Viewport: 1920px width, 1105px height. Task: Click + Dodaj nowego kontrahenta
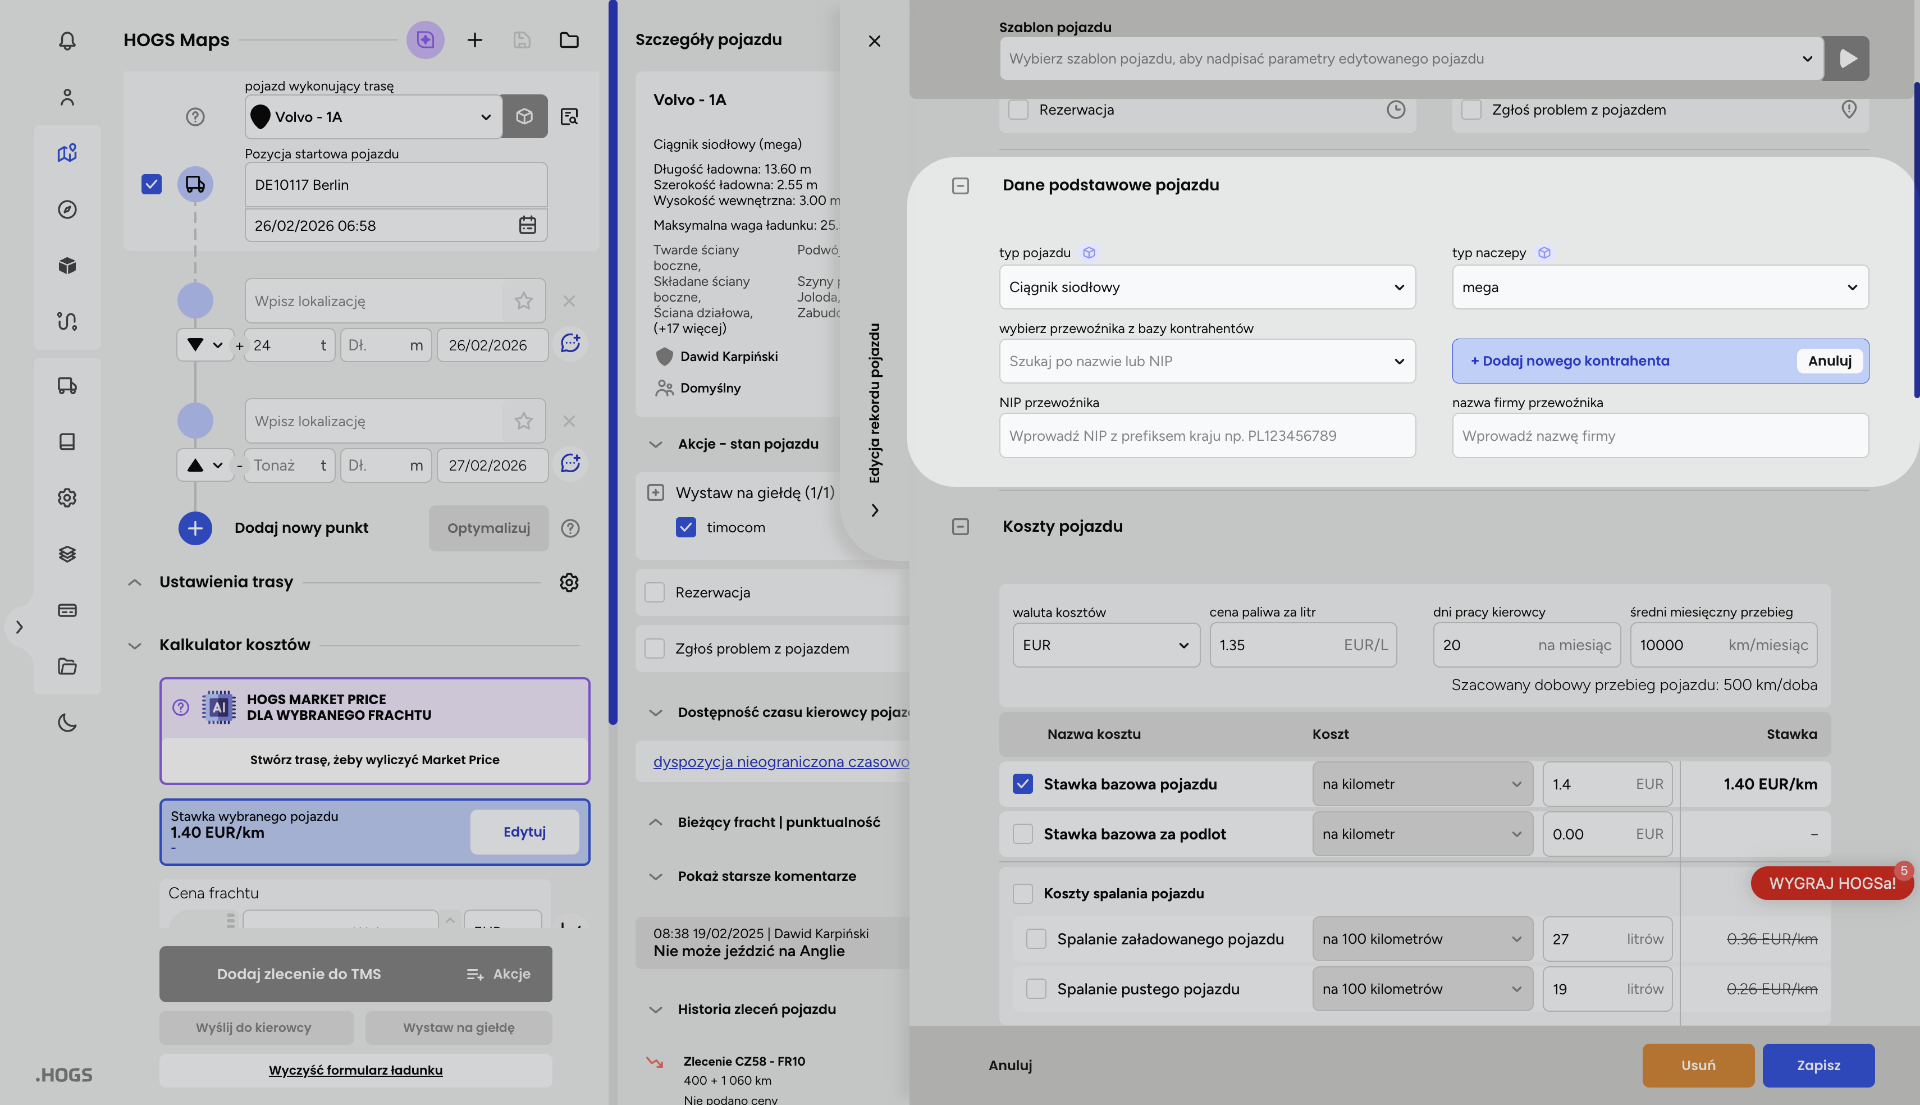[1570, 361]
